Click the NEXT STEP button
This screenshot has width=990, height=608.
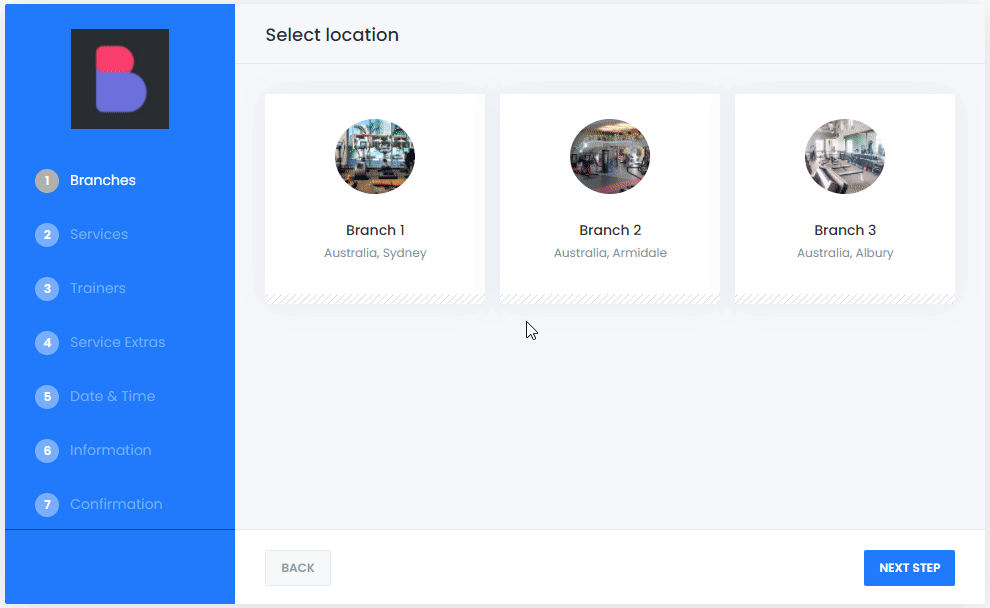coord(909,567)
